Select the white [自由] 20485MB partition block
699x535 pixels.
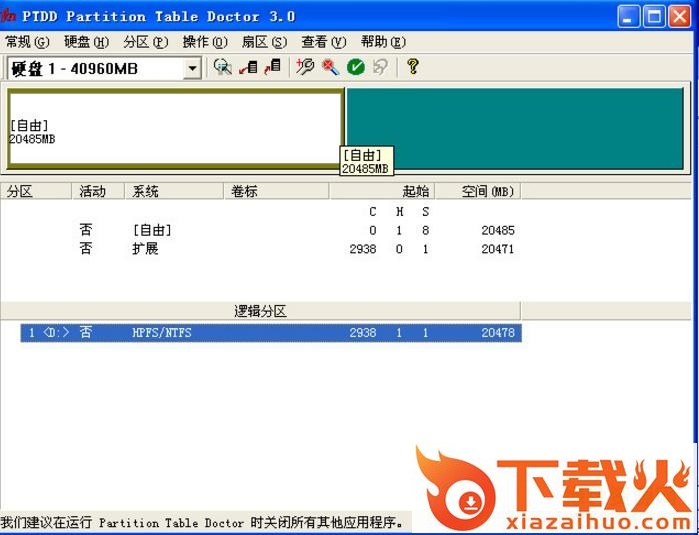coord(175,129)
